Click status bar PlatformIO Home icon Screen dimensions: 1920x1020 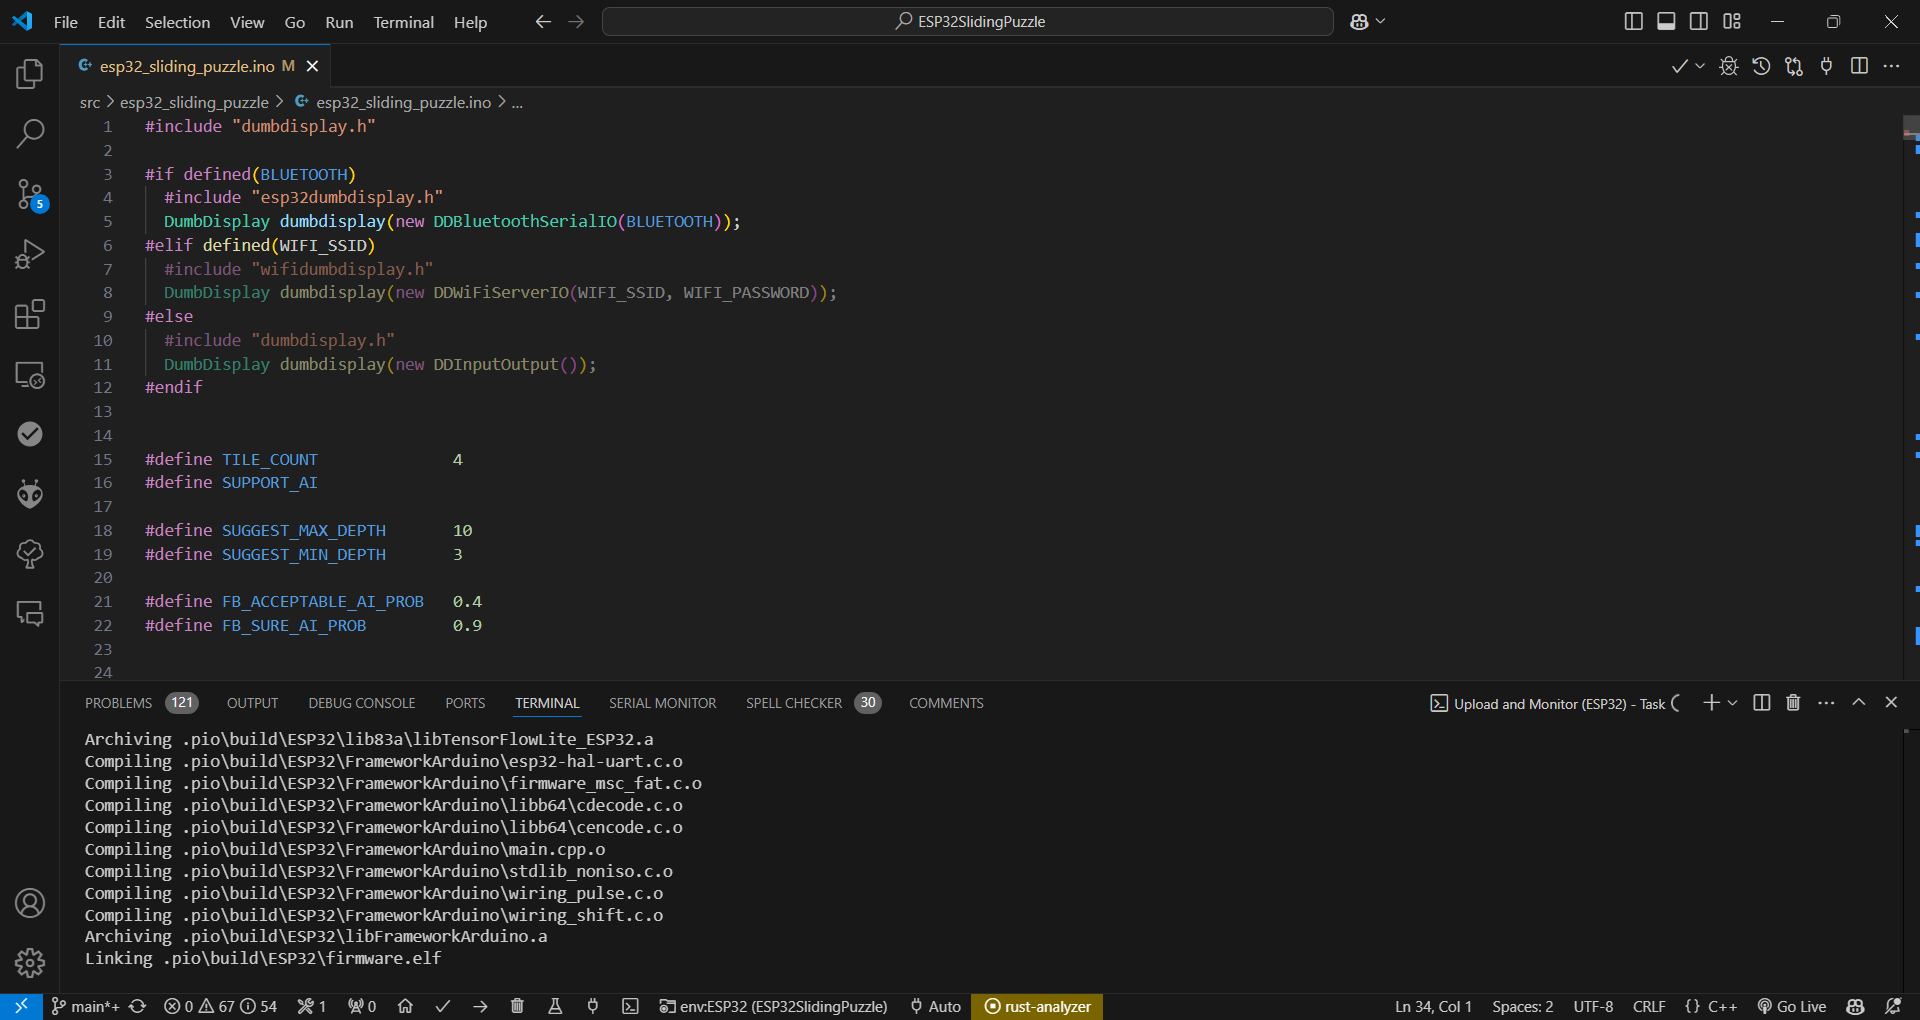point(405,1006)
